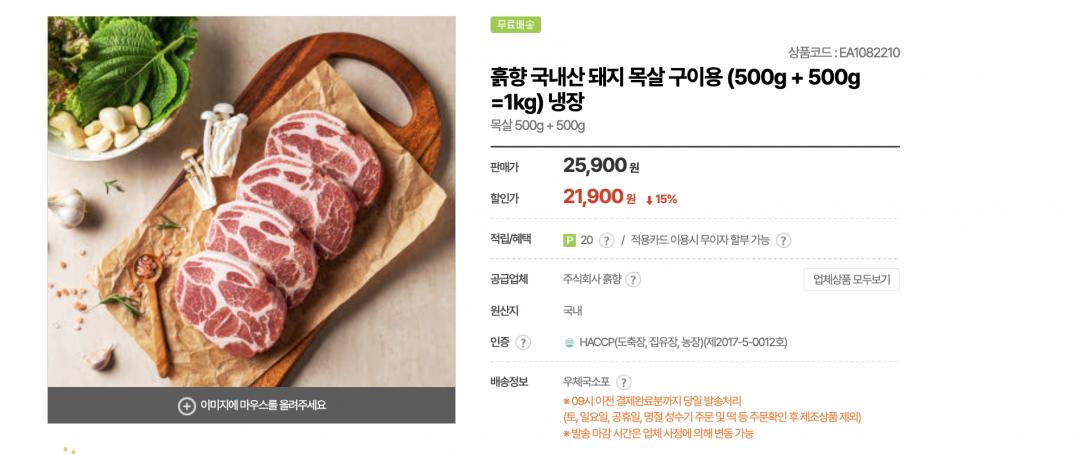Open the help icon beside 인증 label
This screenshot has width=1080, height=454.
523,343
